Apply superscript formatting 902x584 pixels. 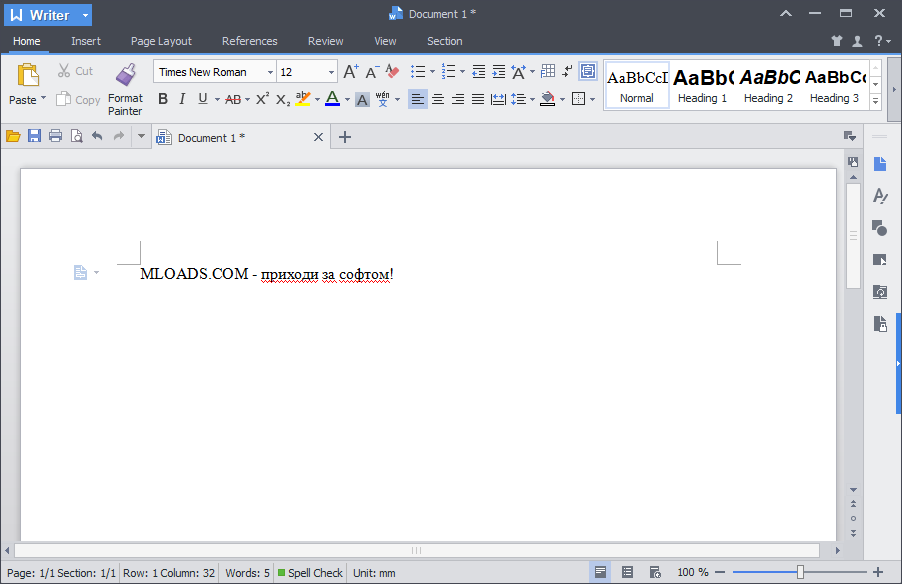click(262, 99)
